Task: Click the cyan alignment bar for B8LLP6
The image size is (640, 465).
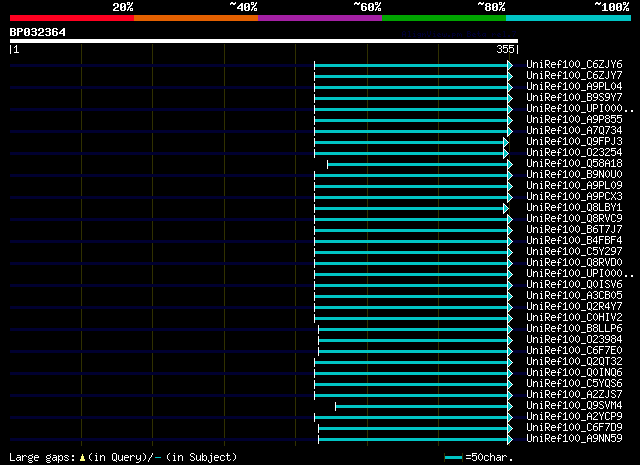Action: [413, 330]
